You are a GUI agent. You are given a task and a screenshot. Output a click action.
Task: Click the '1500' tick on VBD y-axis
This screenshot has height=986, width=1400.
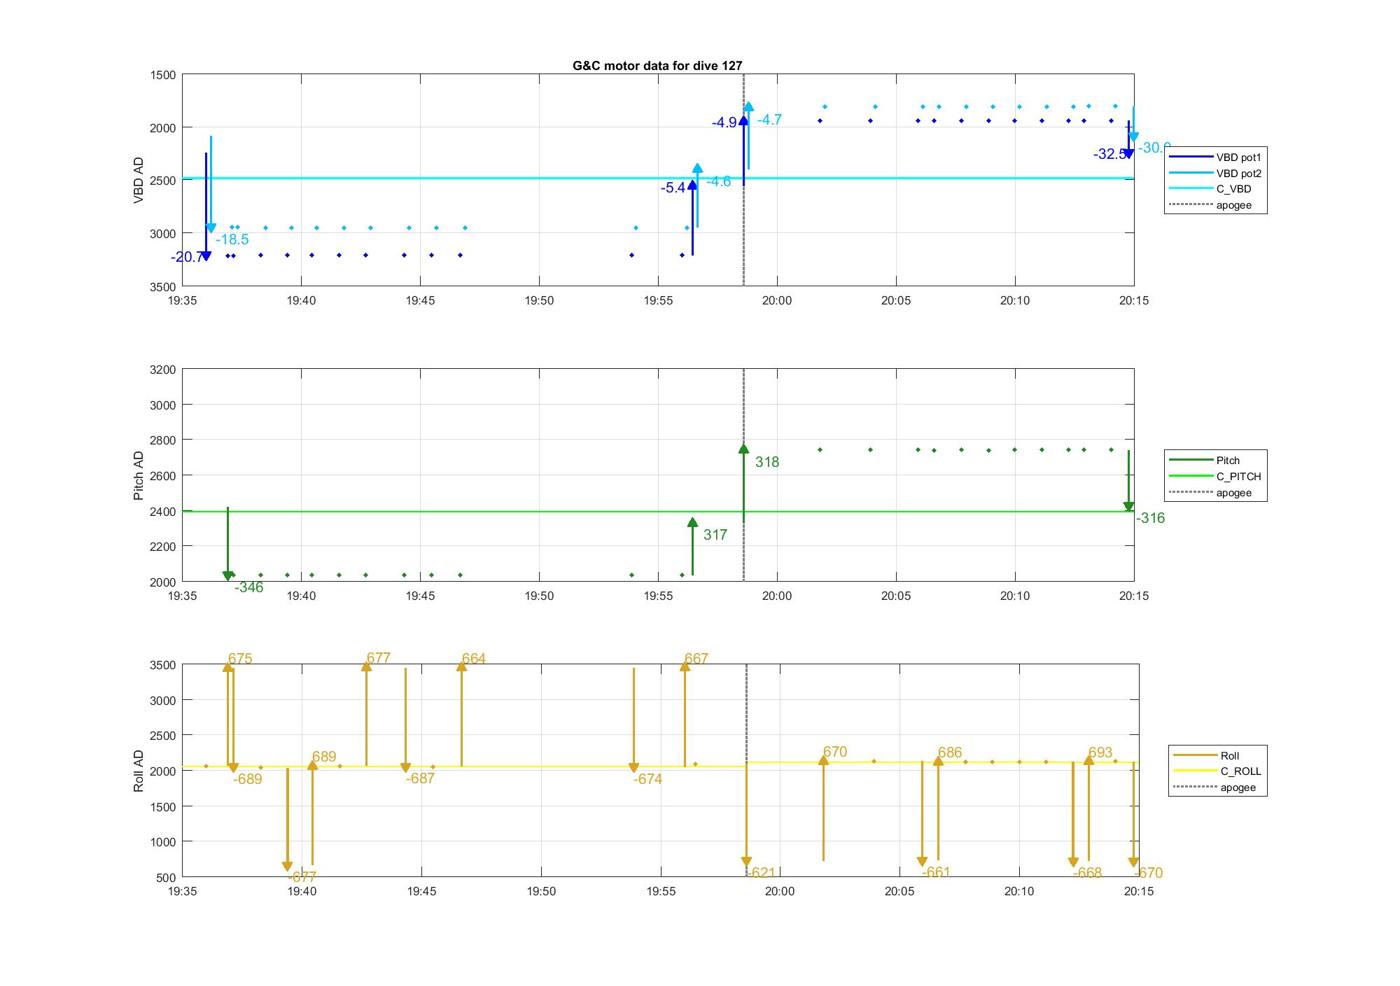point(162,75)
